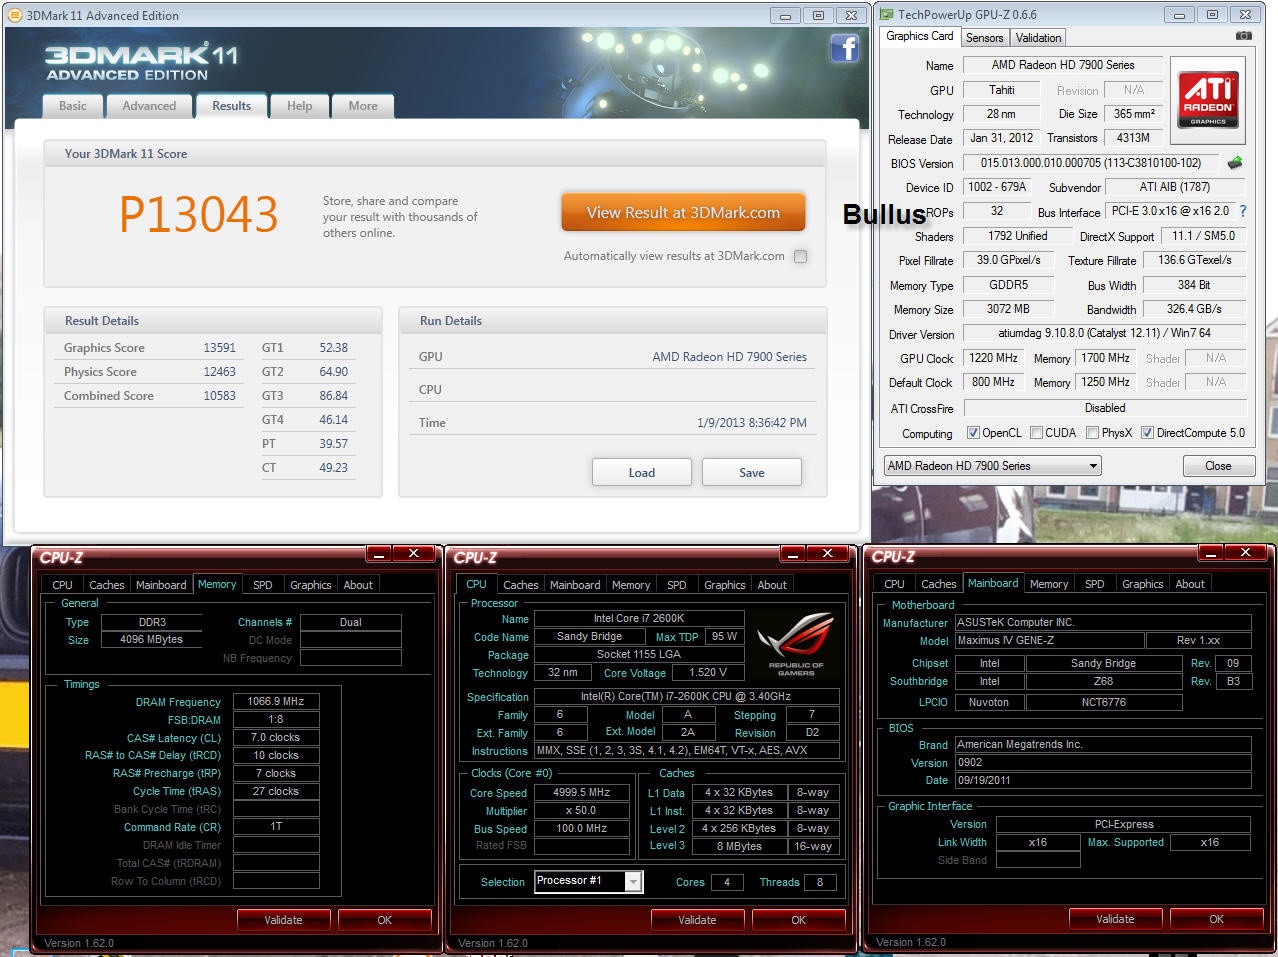
Task: Open the More tab in 3DMark
Action: click(363, 106)
